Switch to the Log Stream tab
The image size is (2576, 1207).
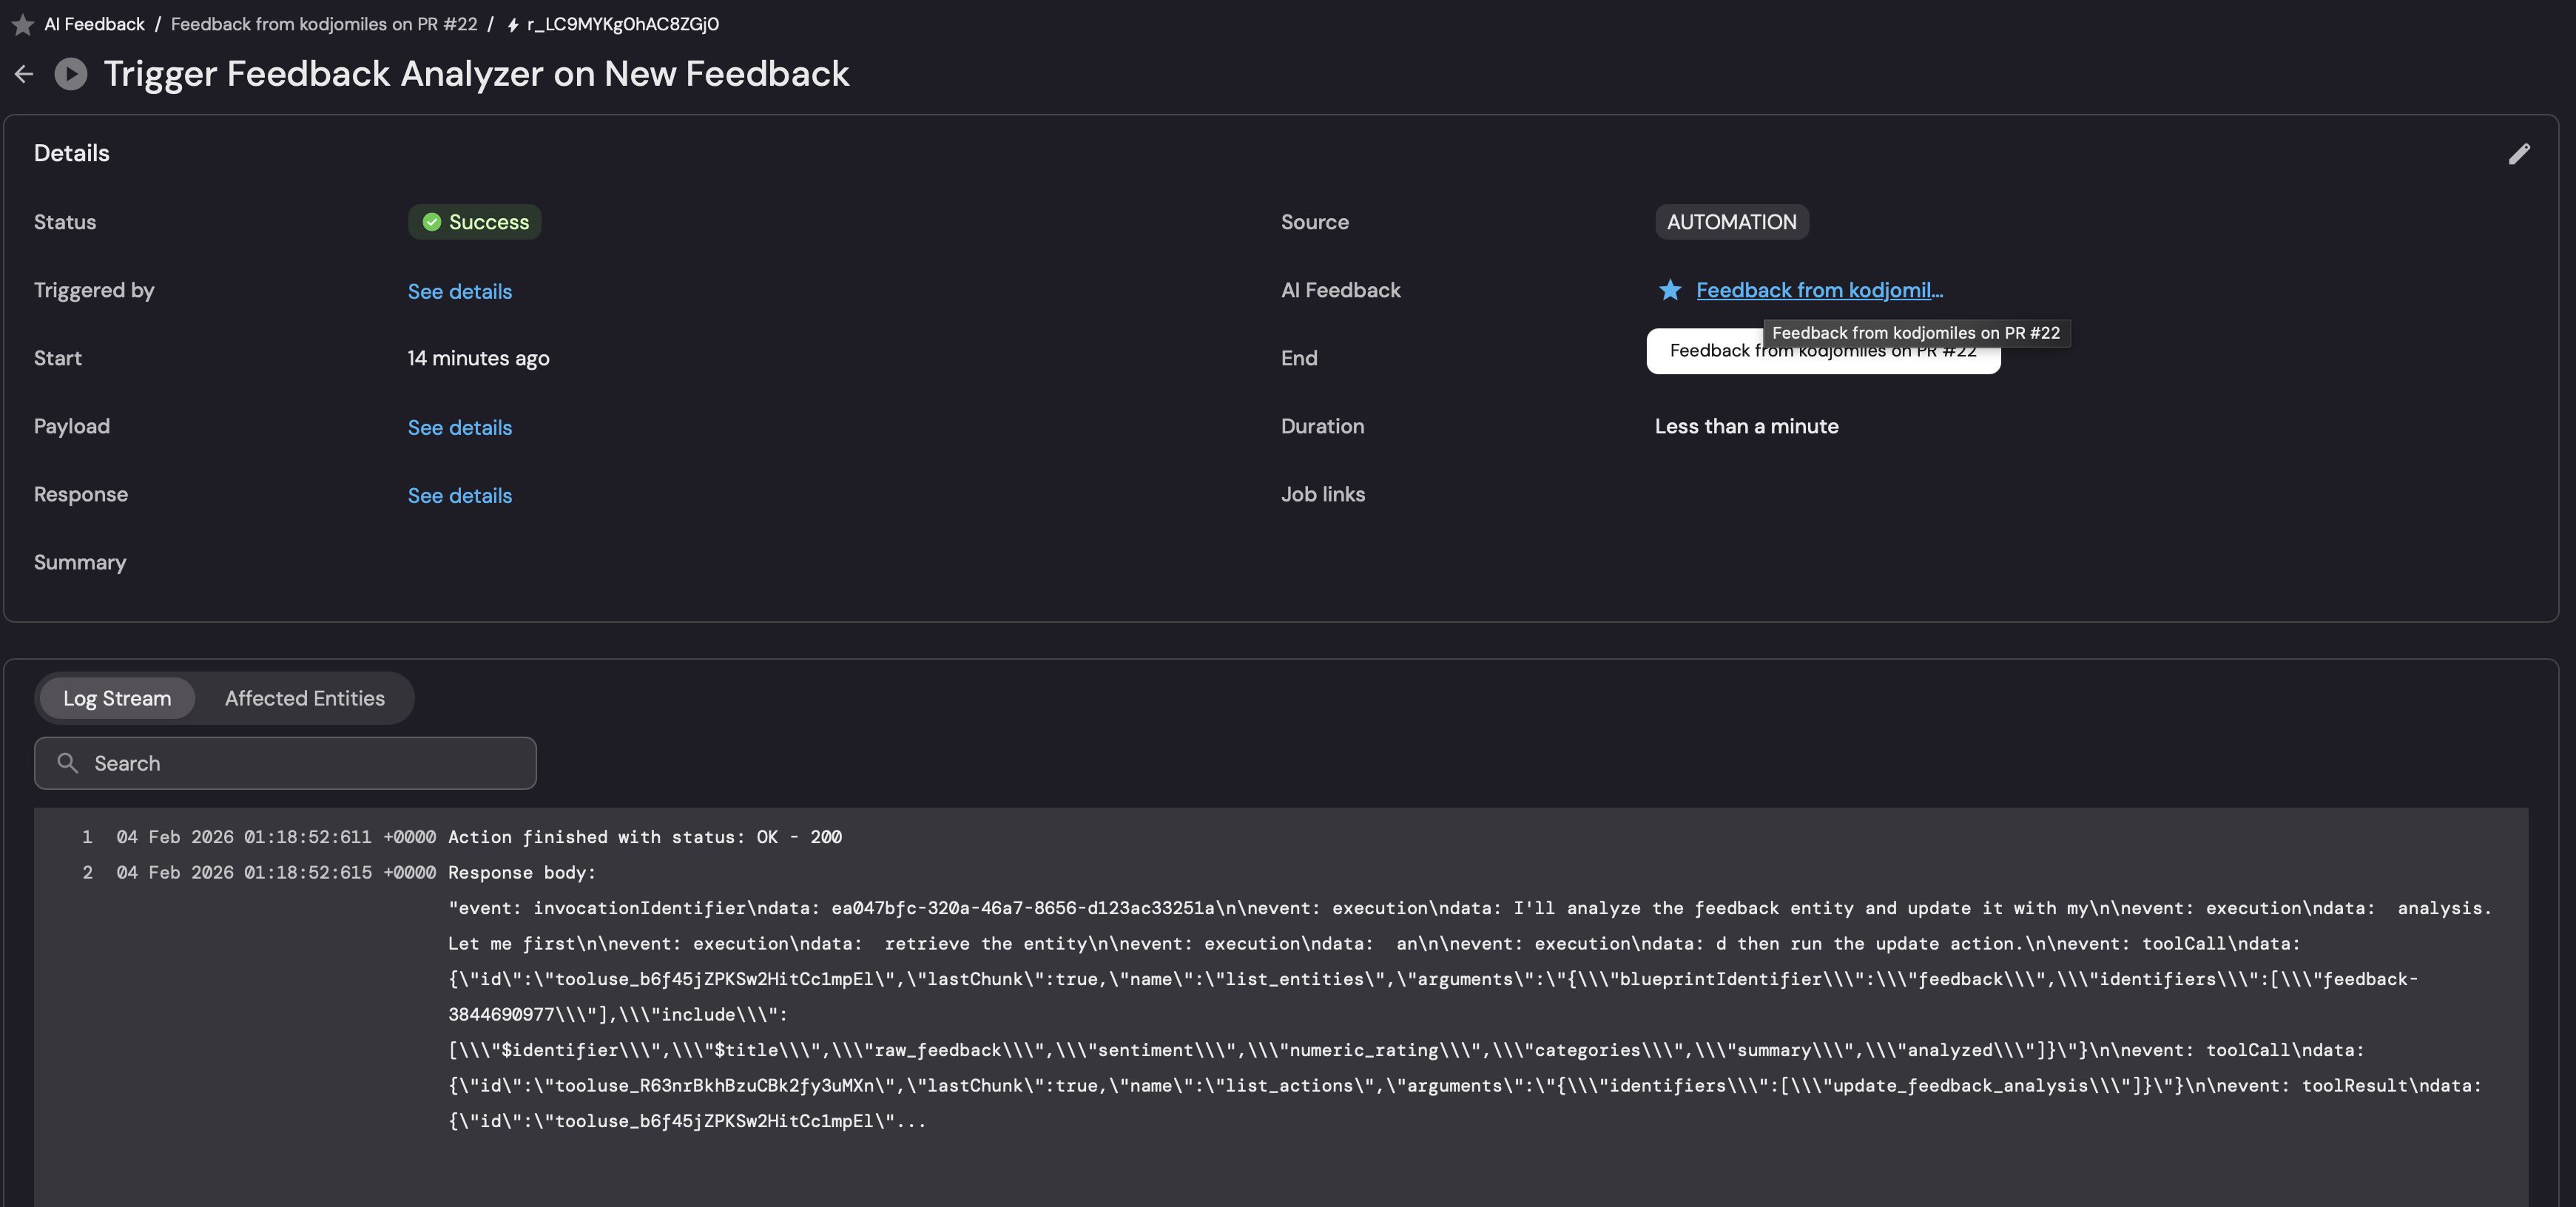tap(117, 698)
